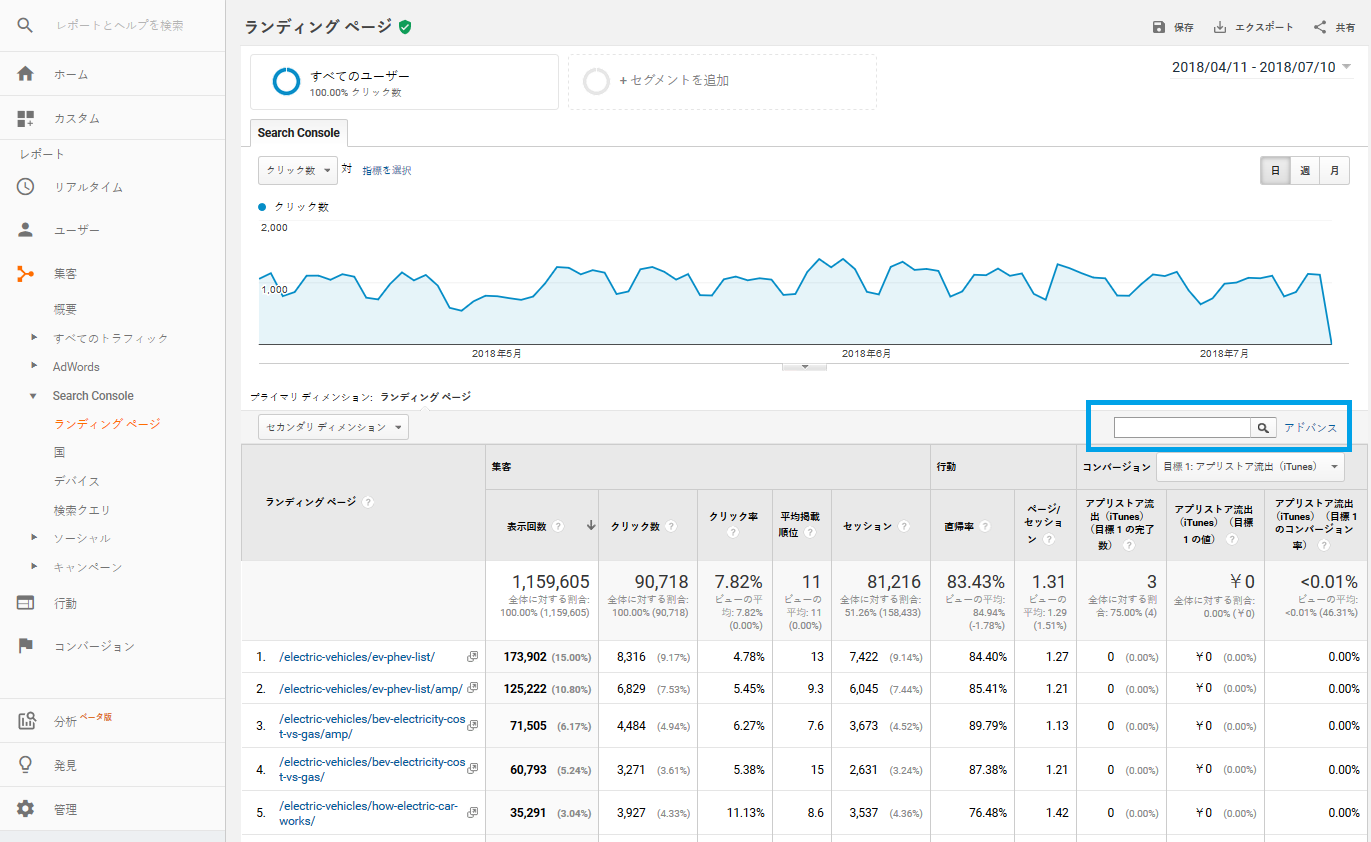Open the カスタム dashboard icon
The width and height of the screenshot is (1371, 842).
pos(26,118)
